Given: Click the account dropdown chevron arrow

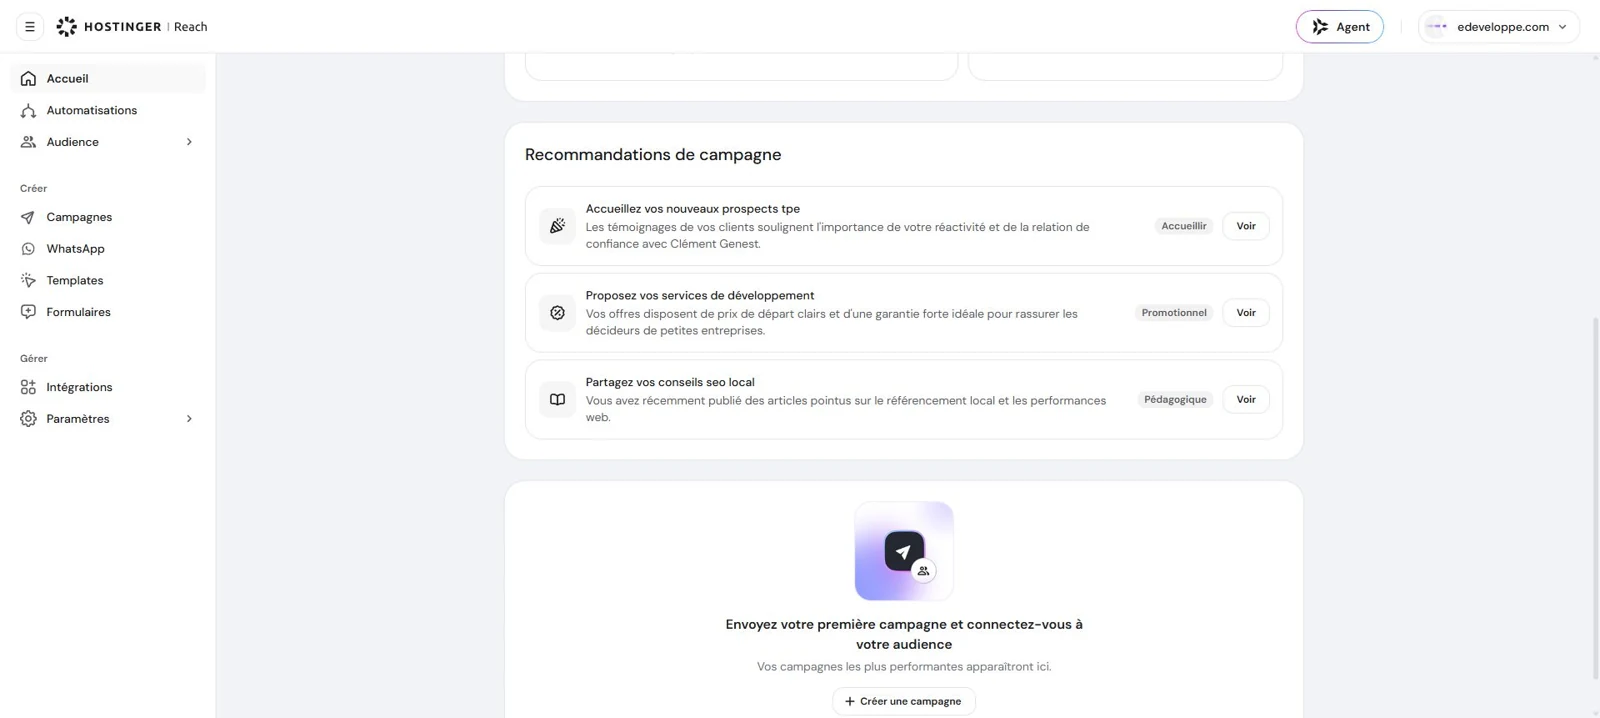Looking at the screenshot, I should coord(1562,27).
